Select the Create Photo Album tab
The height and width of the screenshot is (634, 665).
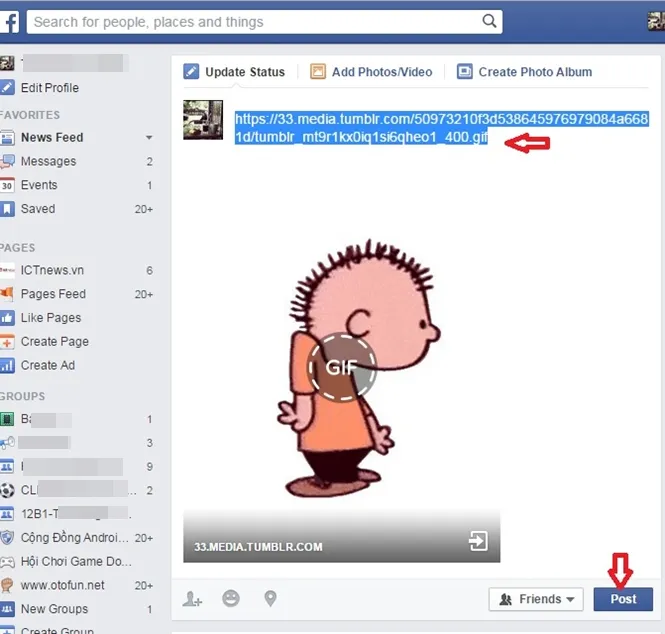tap(524, 72)
